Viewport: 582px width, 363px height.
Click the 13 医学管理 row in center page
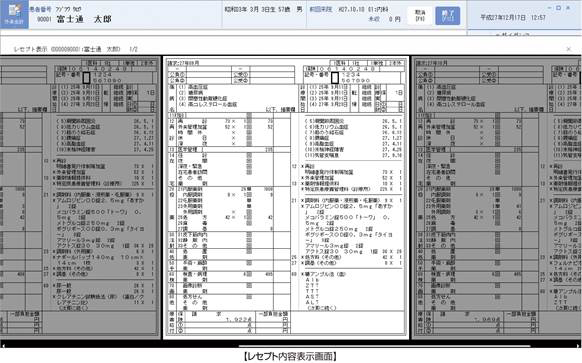[229, 150]
